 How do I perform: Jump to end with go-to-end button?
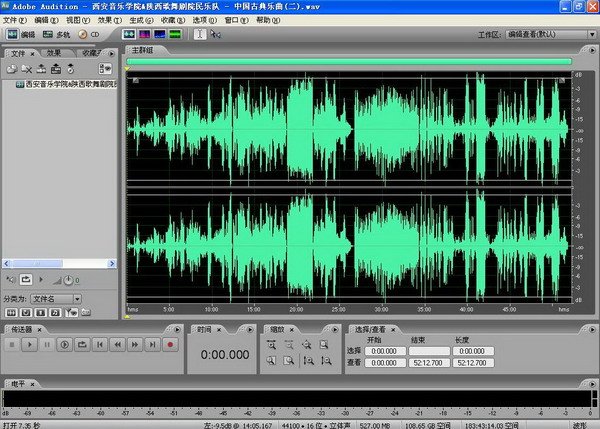[151, 344]
